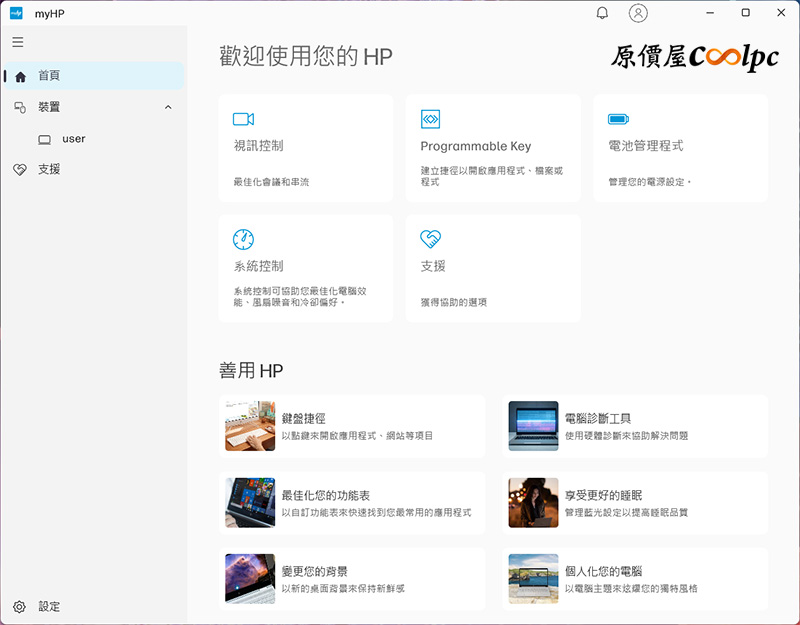
Task: Click the 善用 HP section heading
Action: pyautogui.click(x=251, y=370)
